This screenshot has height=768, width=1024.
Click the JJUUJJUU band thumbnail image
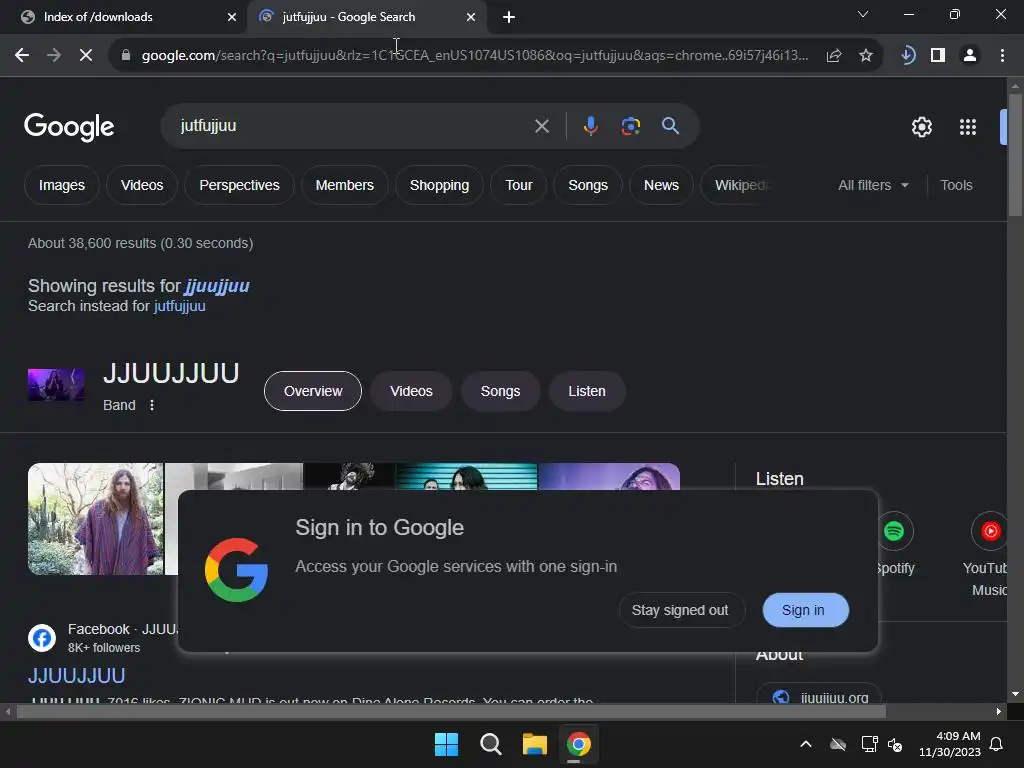(x=56, y=385)
